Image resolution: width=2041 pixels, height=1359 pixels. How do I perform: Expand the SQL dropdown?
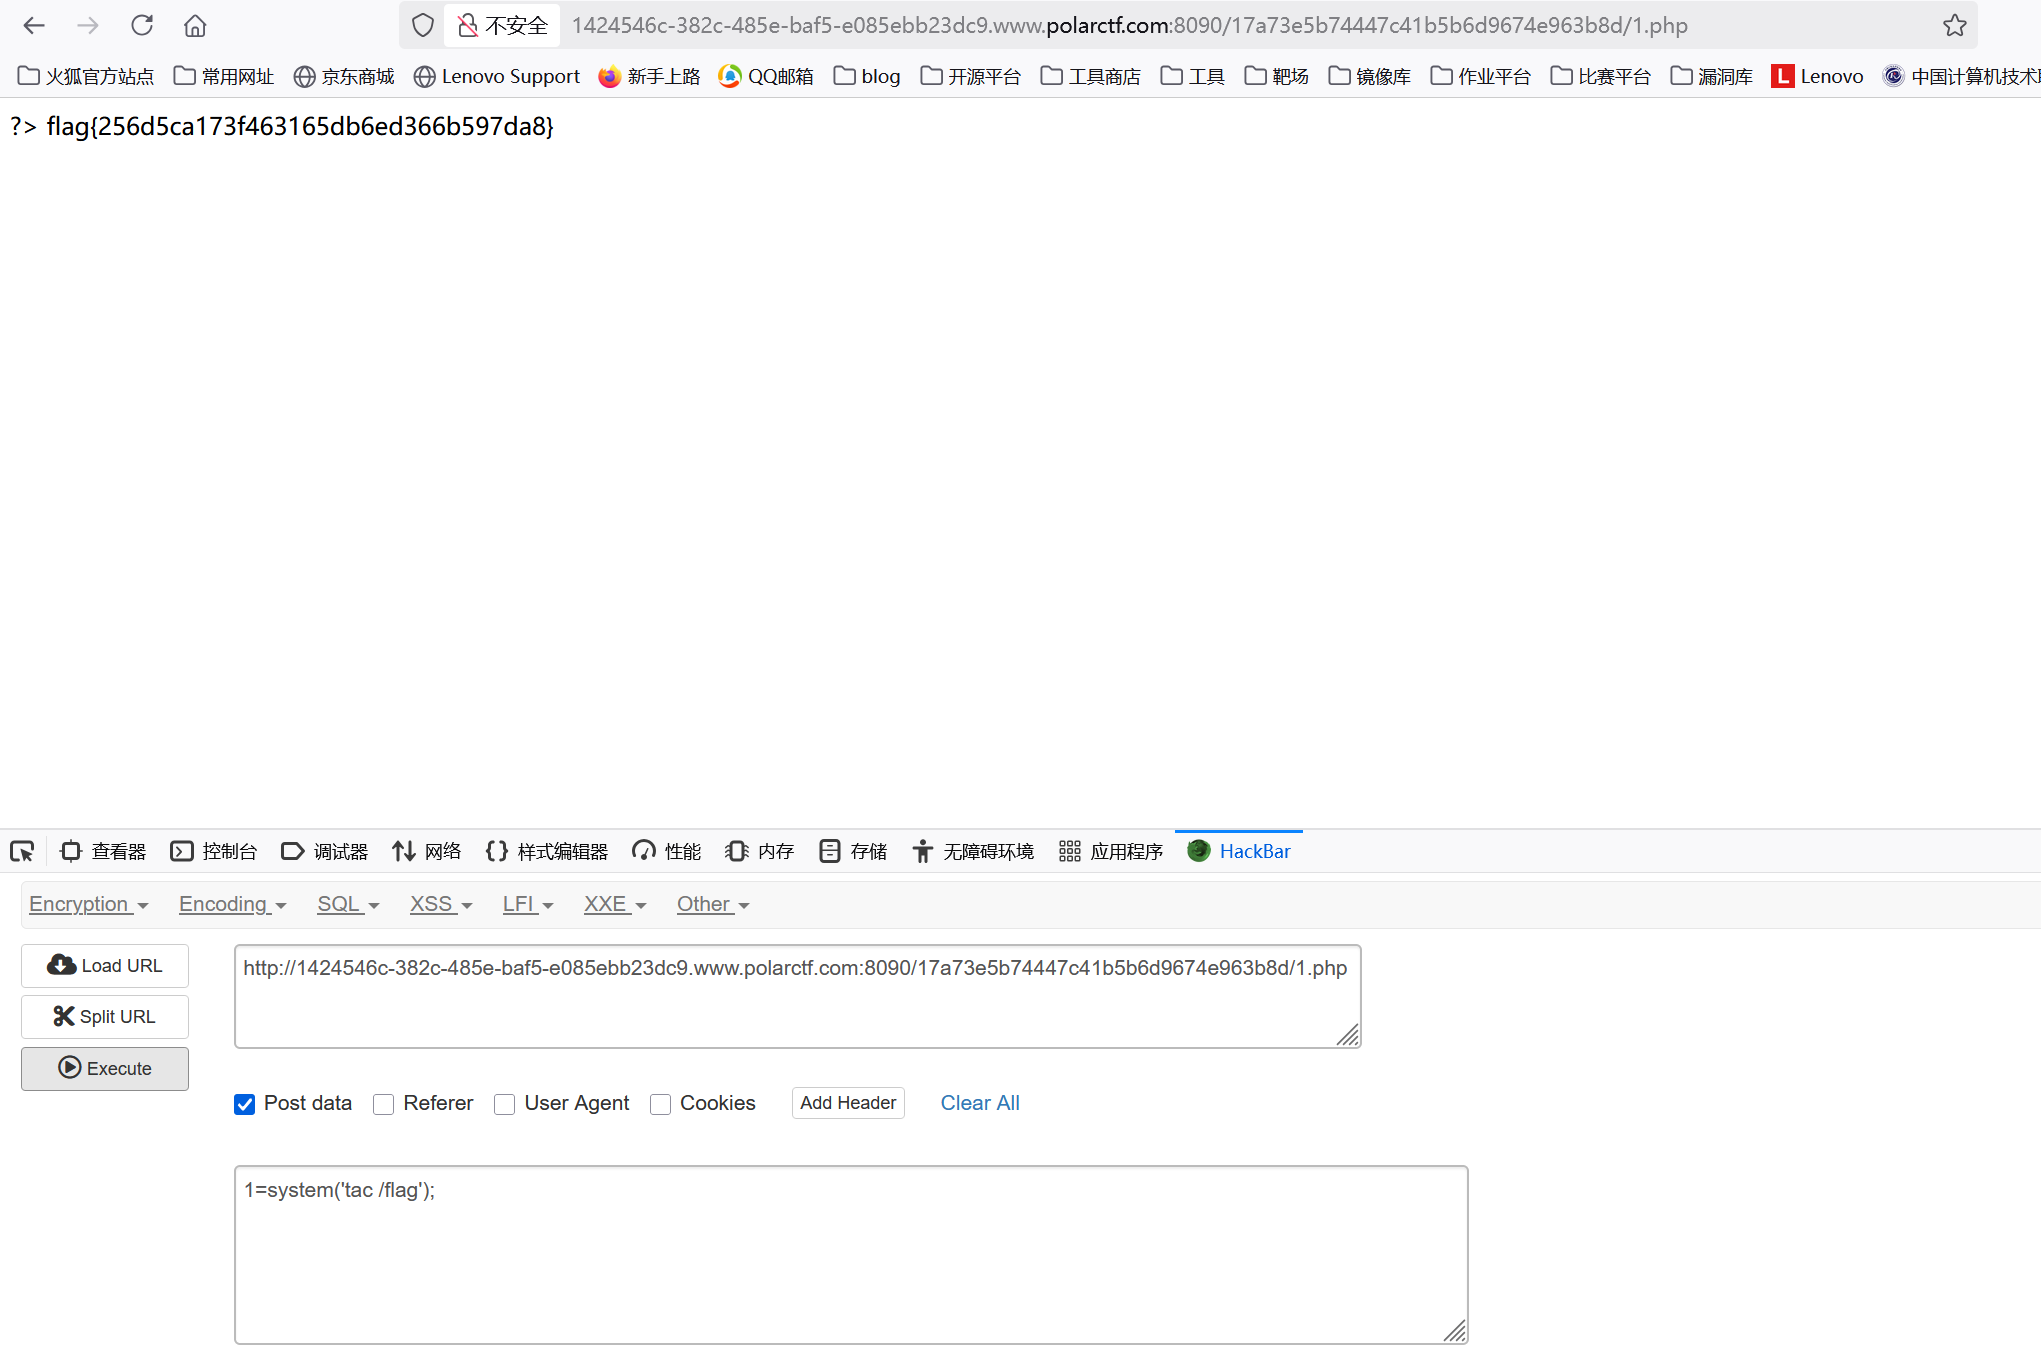348,904
